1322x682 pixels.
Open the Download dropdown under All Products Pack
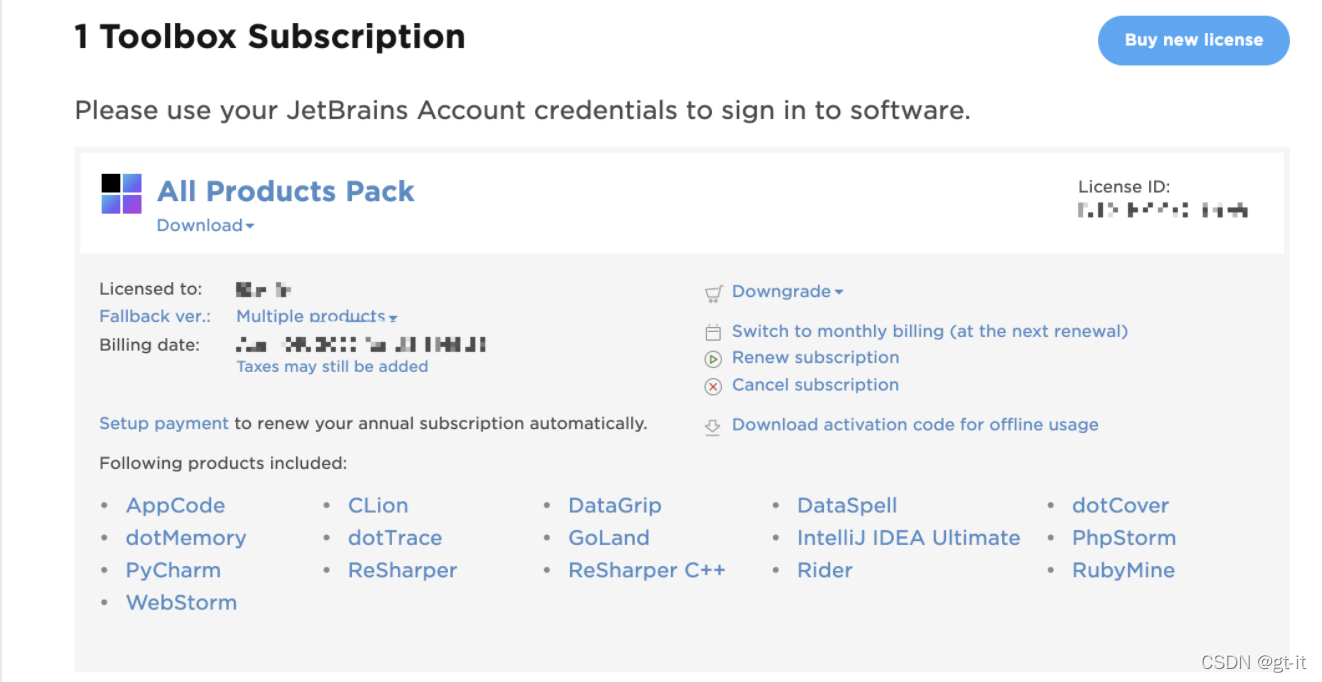click(x=205, y=225)
